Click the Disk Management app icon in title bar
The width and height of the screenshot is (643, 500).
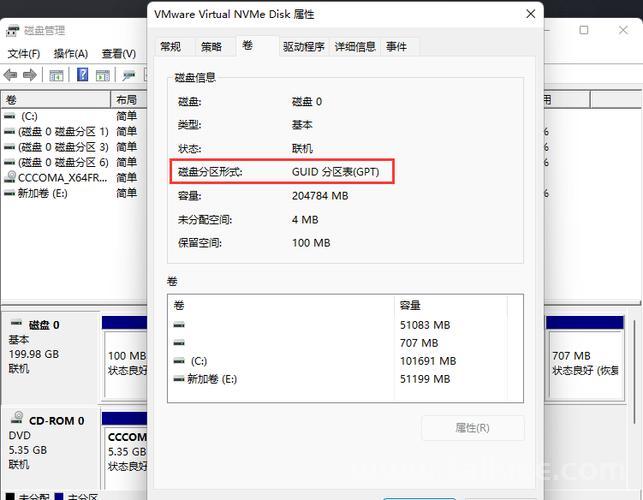click(x=13, y=31)
